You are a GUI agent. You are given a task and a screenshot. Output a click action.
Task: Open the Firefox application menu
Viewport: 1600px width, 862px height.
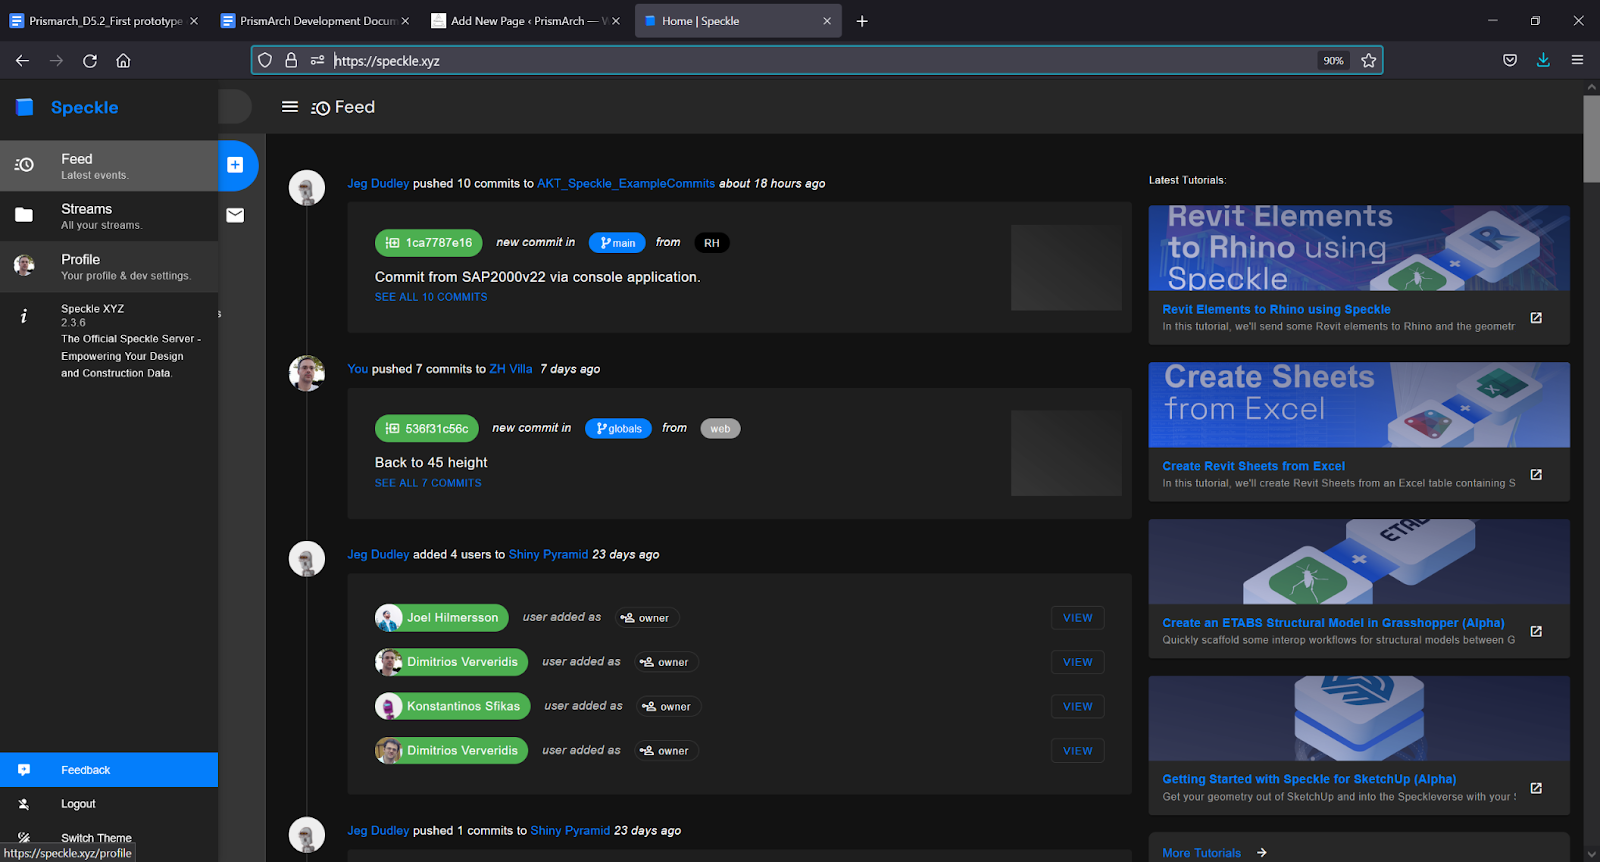[1577, 61]
